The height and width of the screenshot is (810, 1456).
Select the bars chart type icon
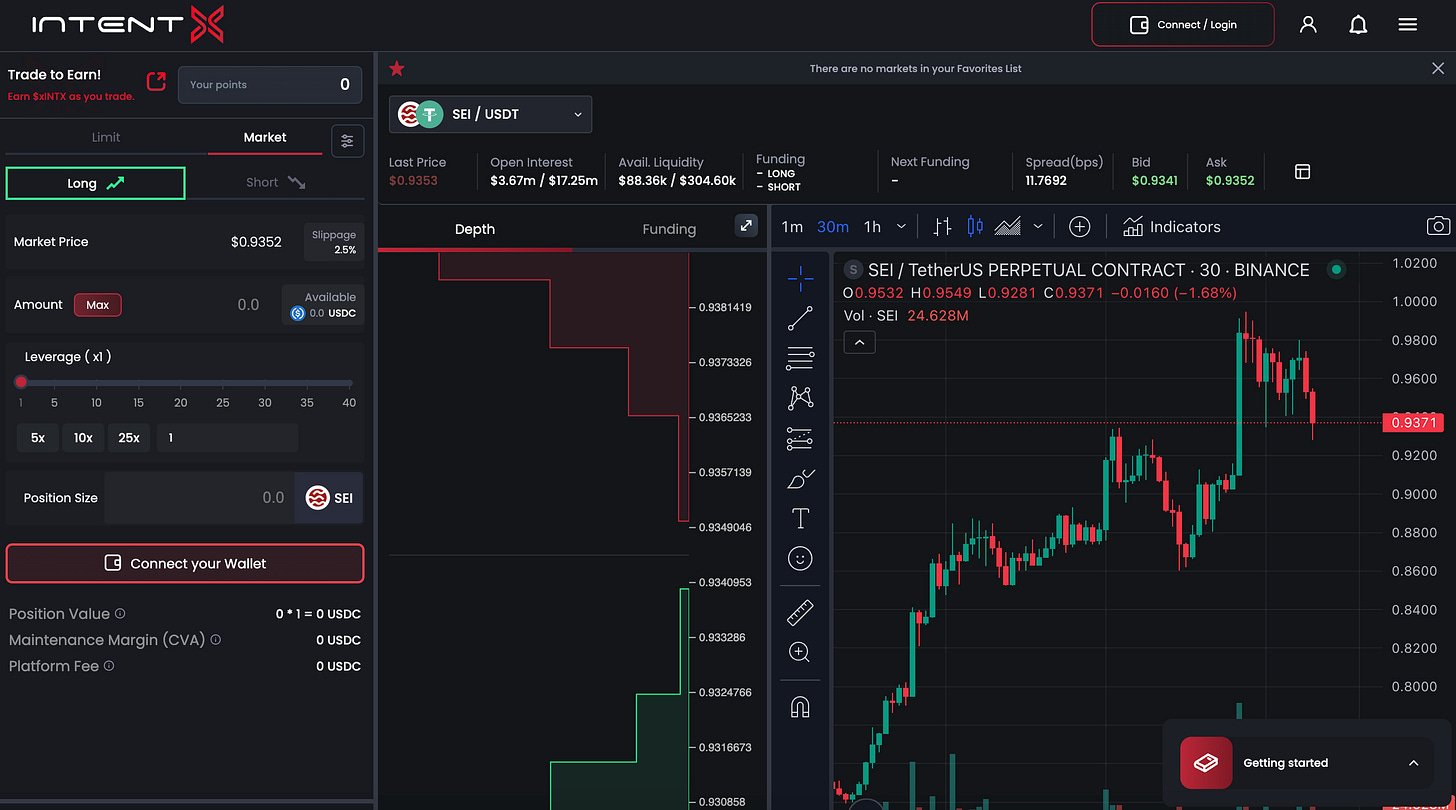pos(941,227)
